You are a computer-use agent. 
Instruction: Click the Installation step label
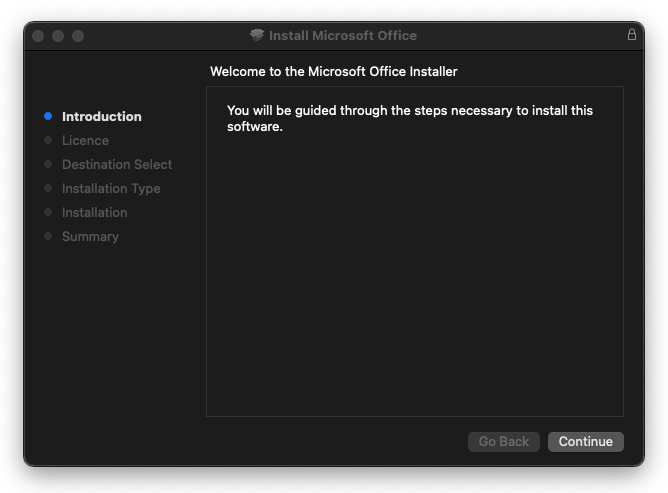(x=95, y=213)
